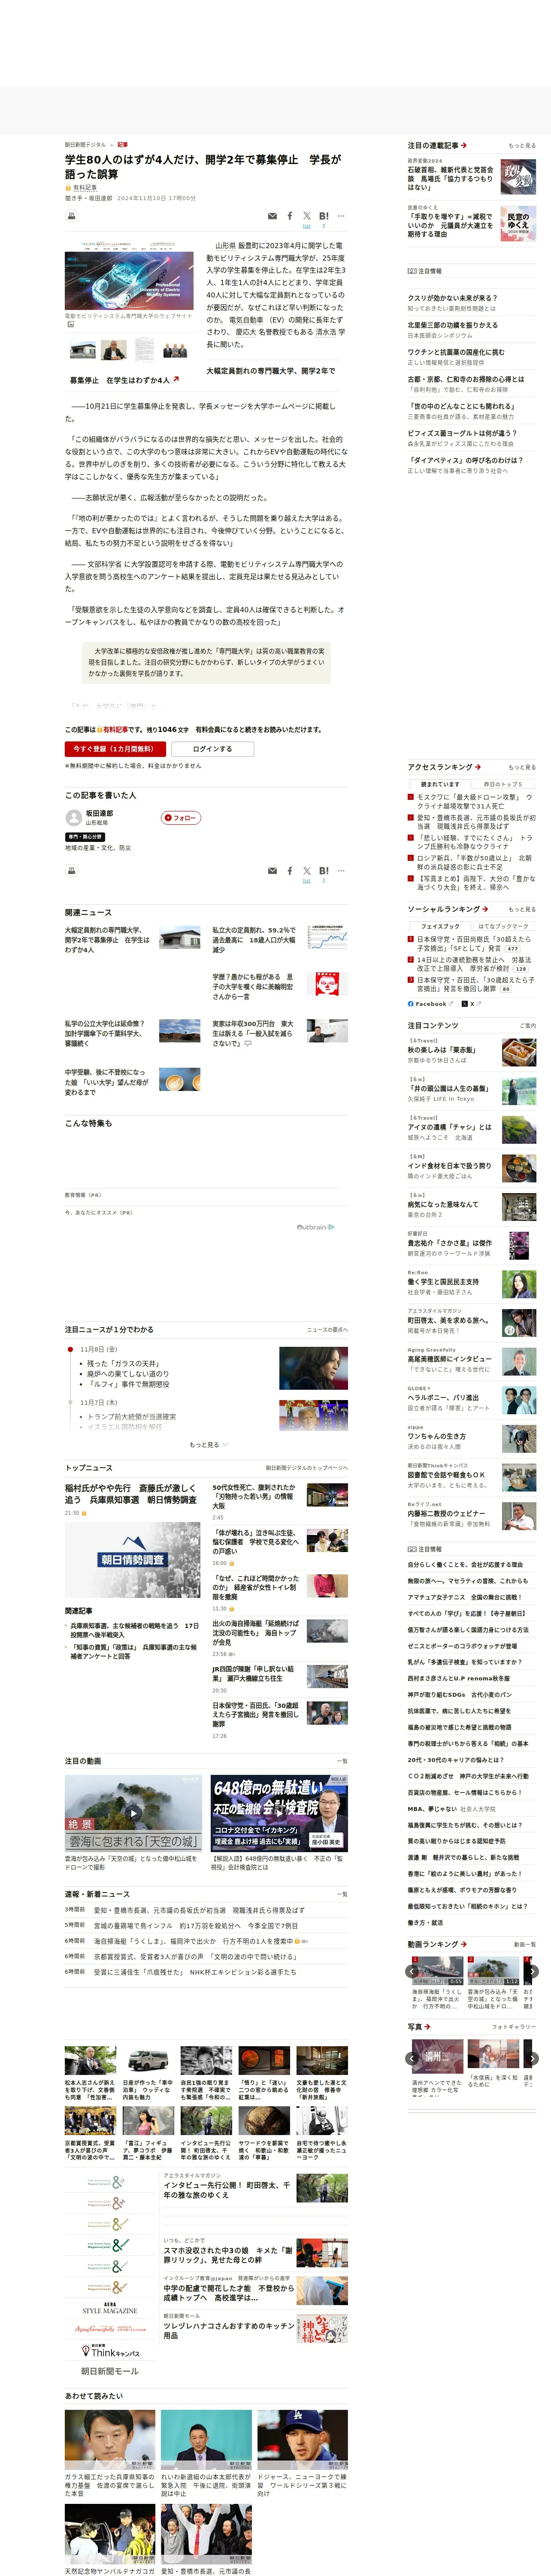Open 朝日新聞デジタルのトップページへ link
The height and width of the screenshot is (2576, 551).
(307, 1467)
